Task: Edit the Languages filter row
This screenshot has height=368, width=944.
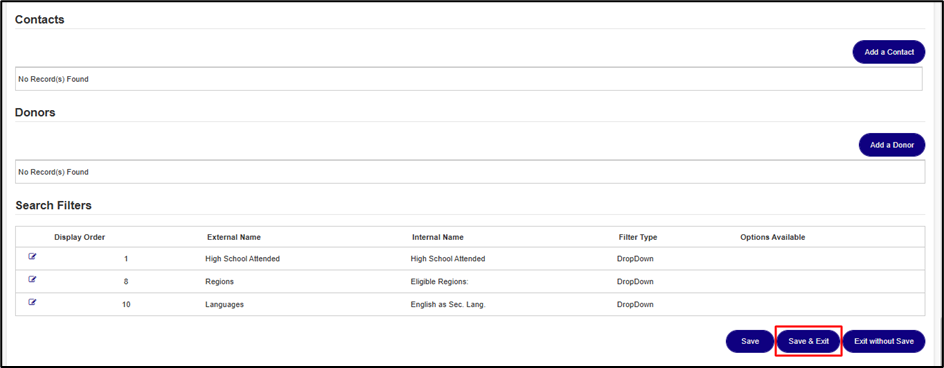Action: pyautogui.click(x=33, y=302)
